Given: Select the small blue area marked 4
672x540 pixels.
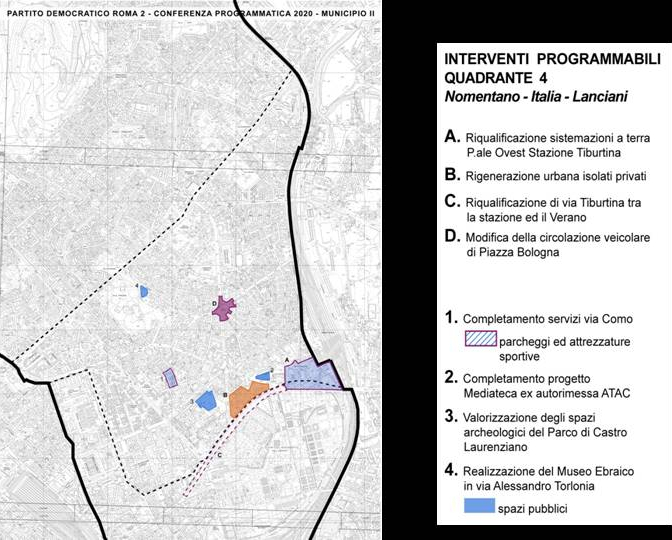Looking at the screenshot, I should coord(144,292).
